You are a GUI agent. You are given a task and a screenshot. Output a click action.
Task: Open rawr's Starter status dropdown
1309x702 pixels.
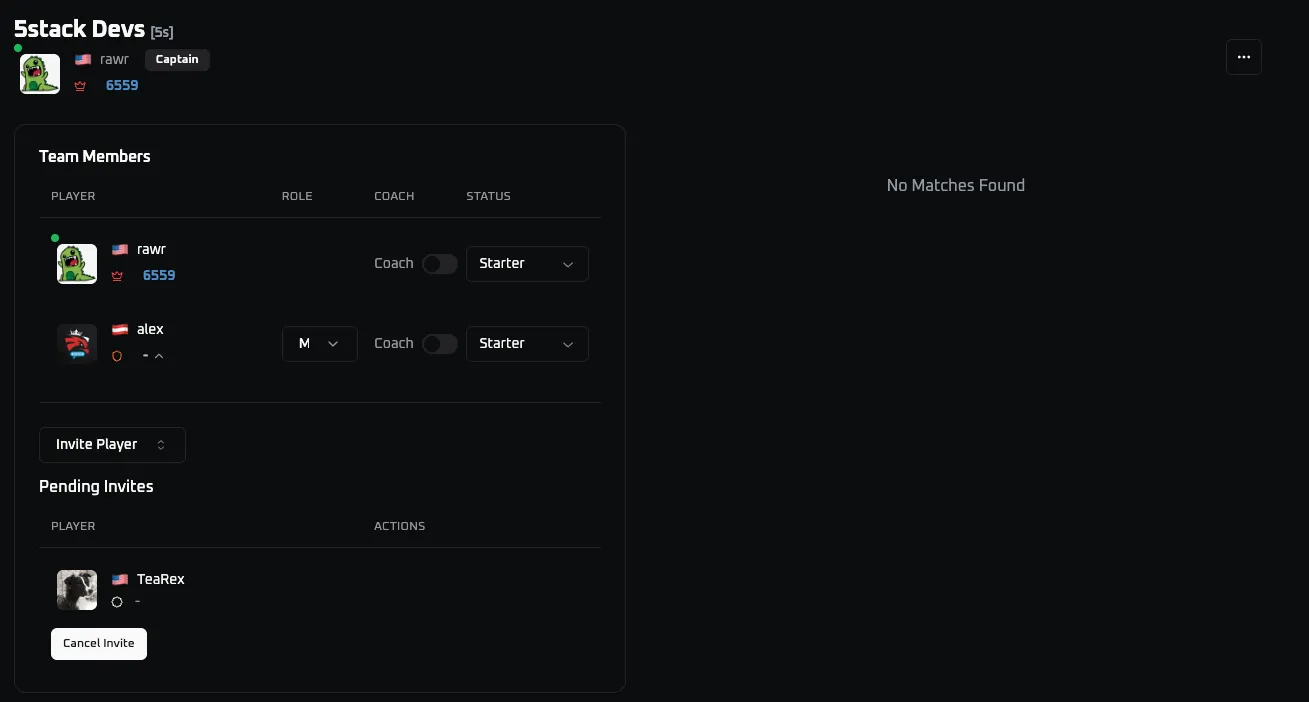tap(527, 264)
